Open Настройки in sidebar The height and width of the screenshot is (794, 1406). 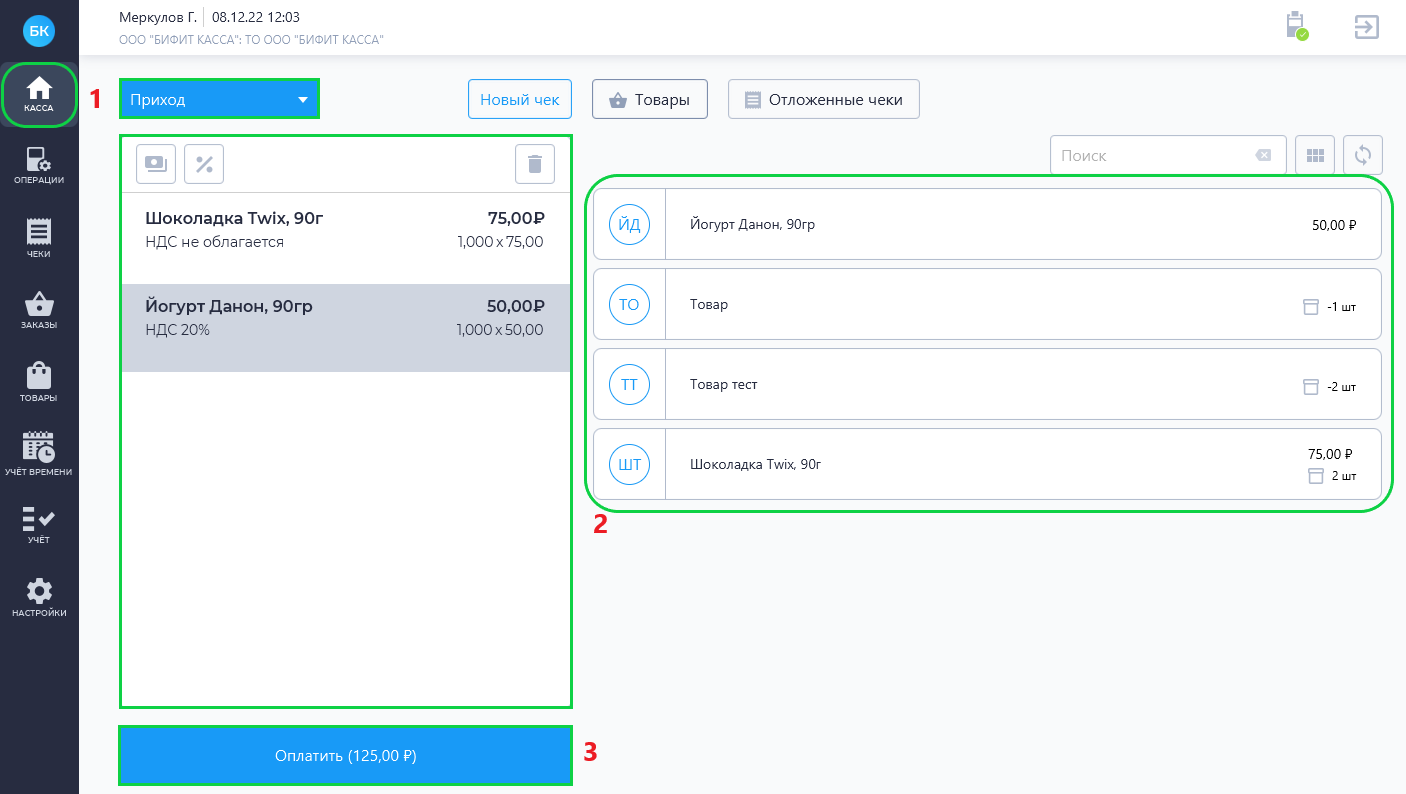click(39, 597)
